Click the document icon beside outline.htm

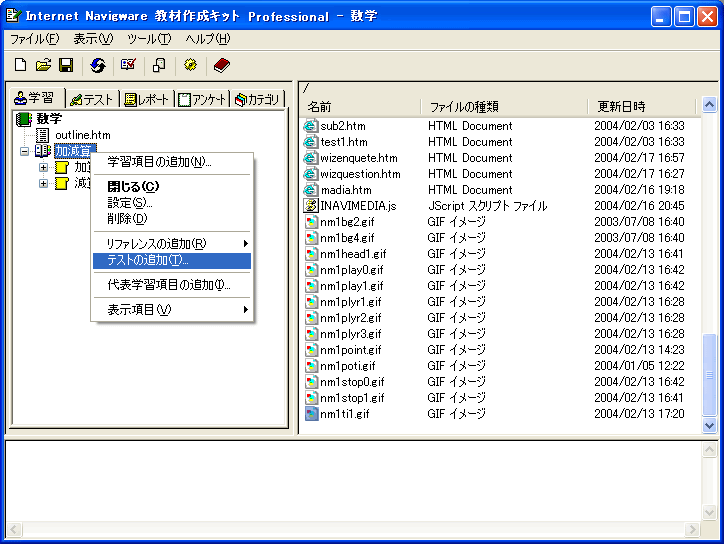42,135
